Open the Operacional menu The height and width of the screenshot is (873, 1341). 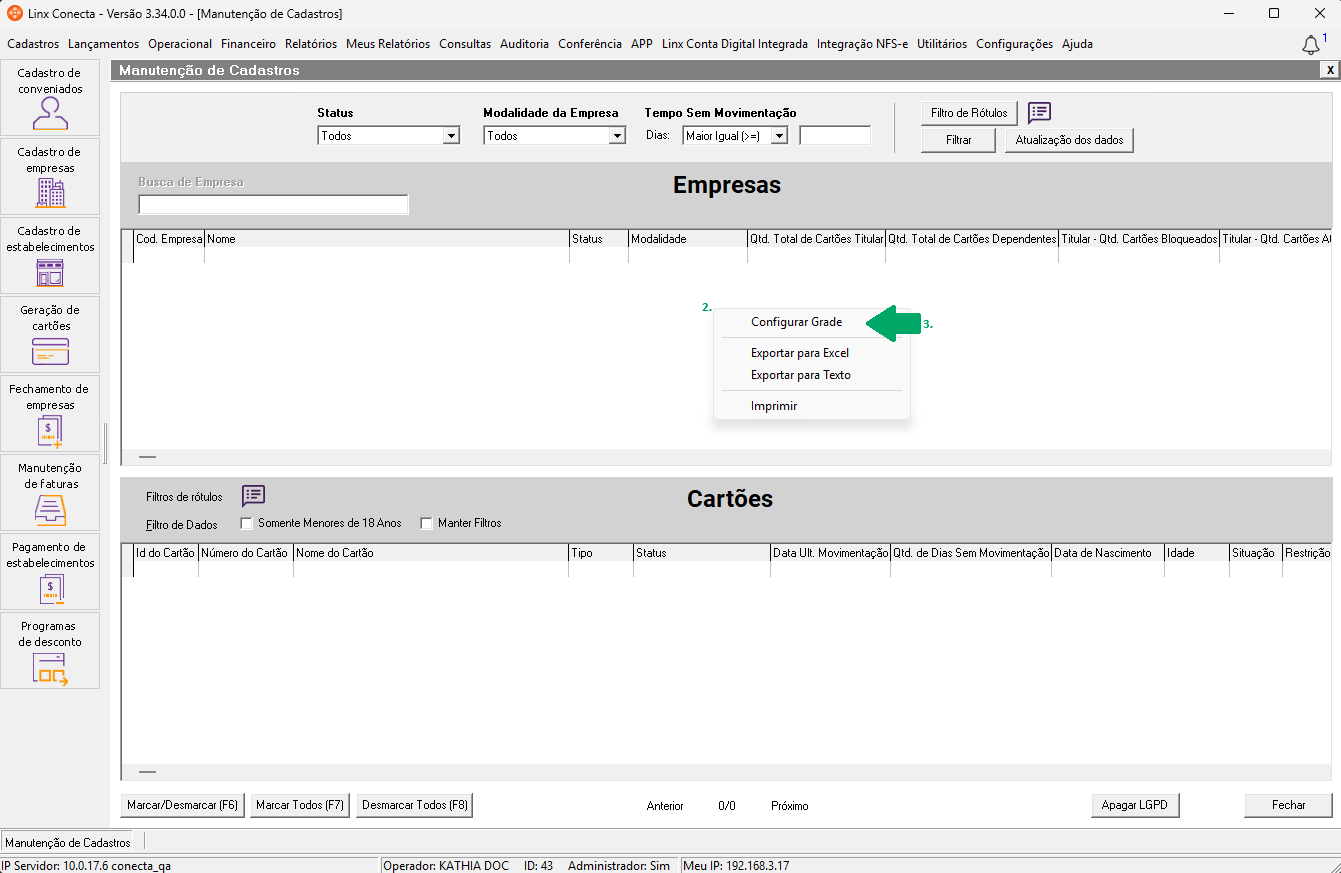point(180,44)
